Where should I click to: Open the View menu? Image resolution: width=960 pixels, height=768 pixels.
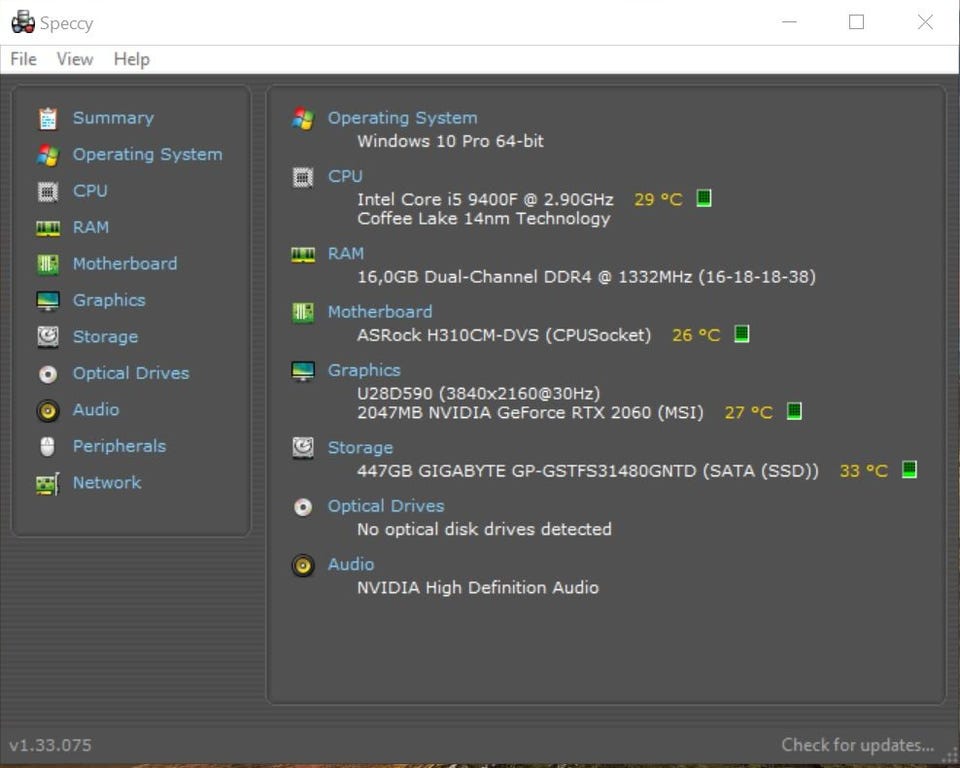coord(75,59)
